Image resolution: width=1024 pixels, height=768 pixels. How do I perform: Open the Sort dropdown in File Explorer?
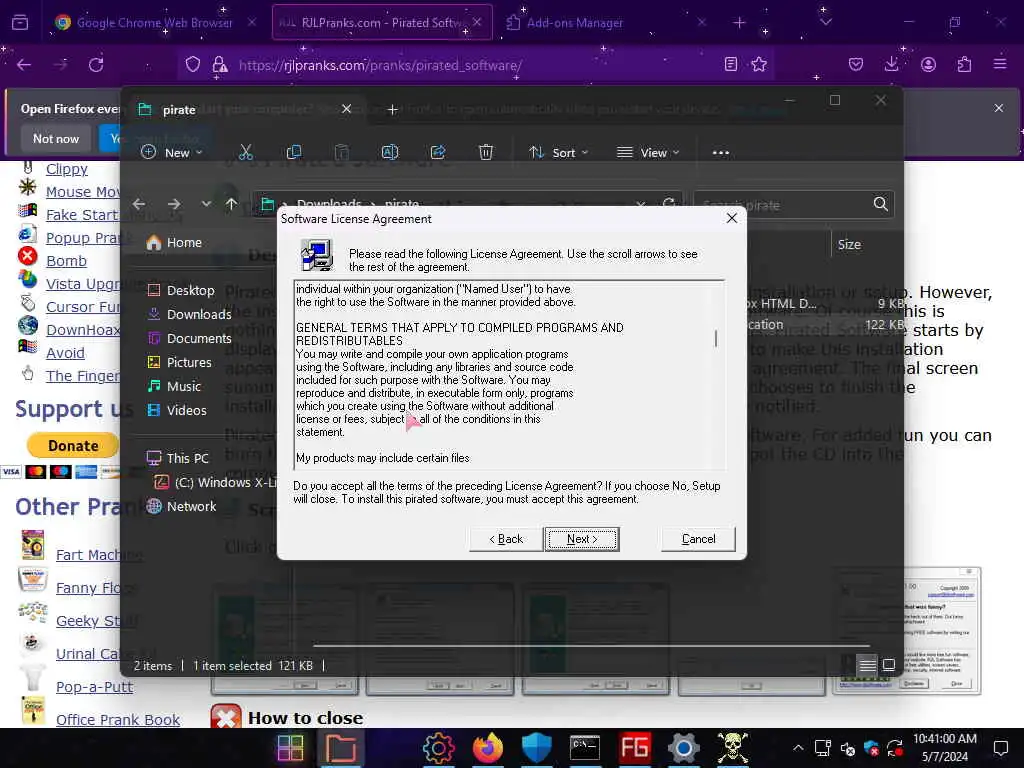click(558, 153)
